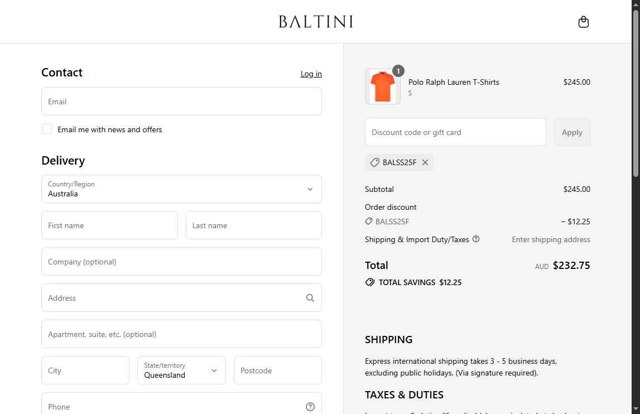This screenshot has width=640, height=414.
Task: Click the Apply discount button
Action: point(572,132)
